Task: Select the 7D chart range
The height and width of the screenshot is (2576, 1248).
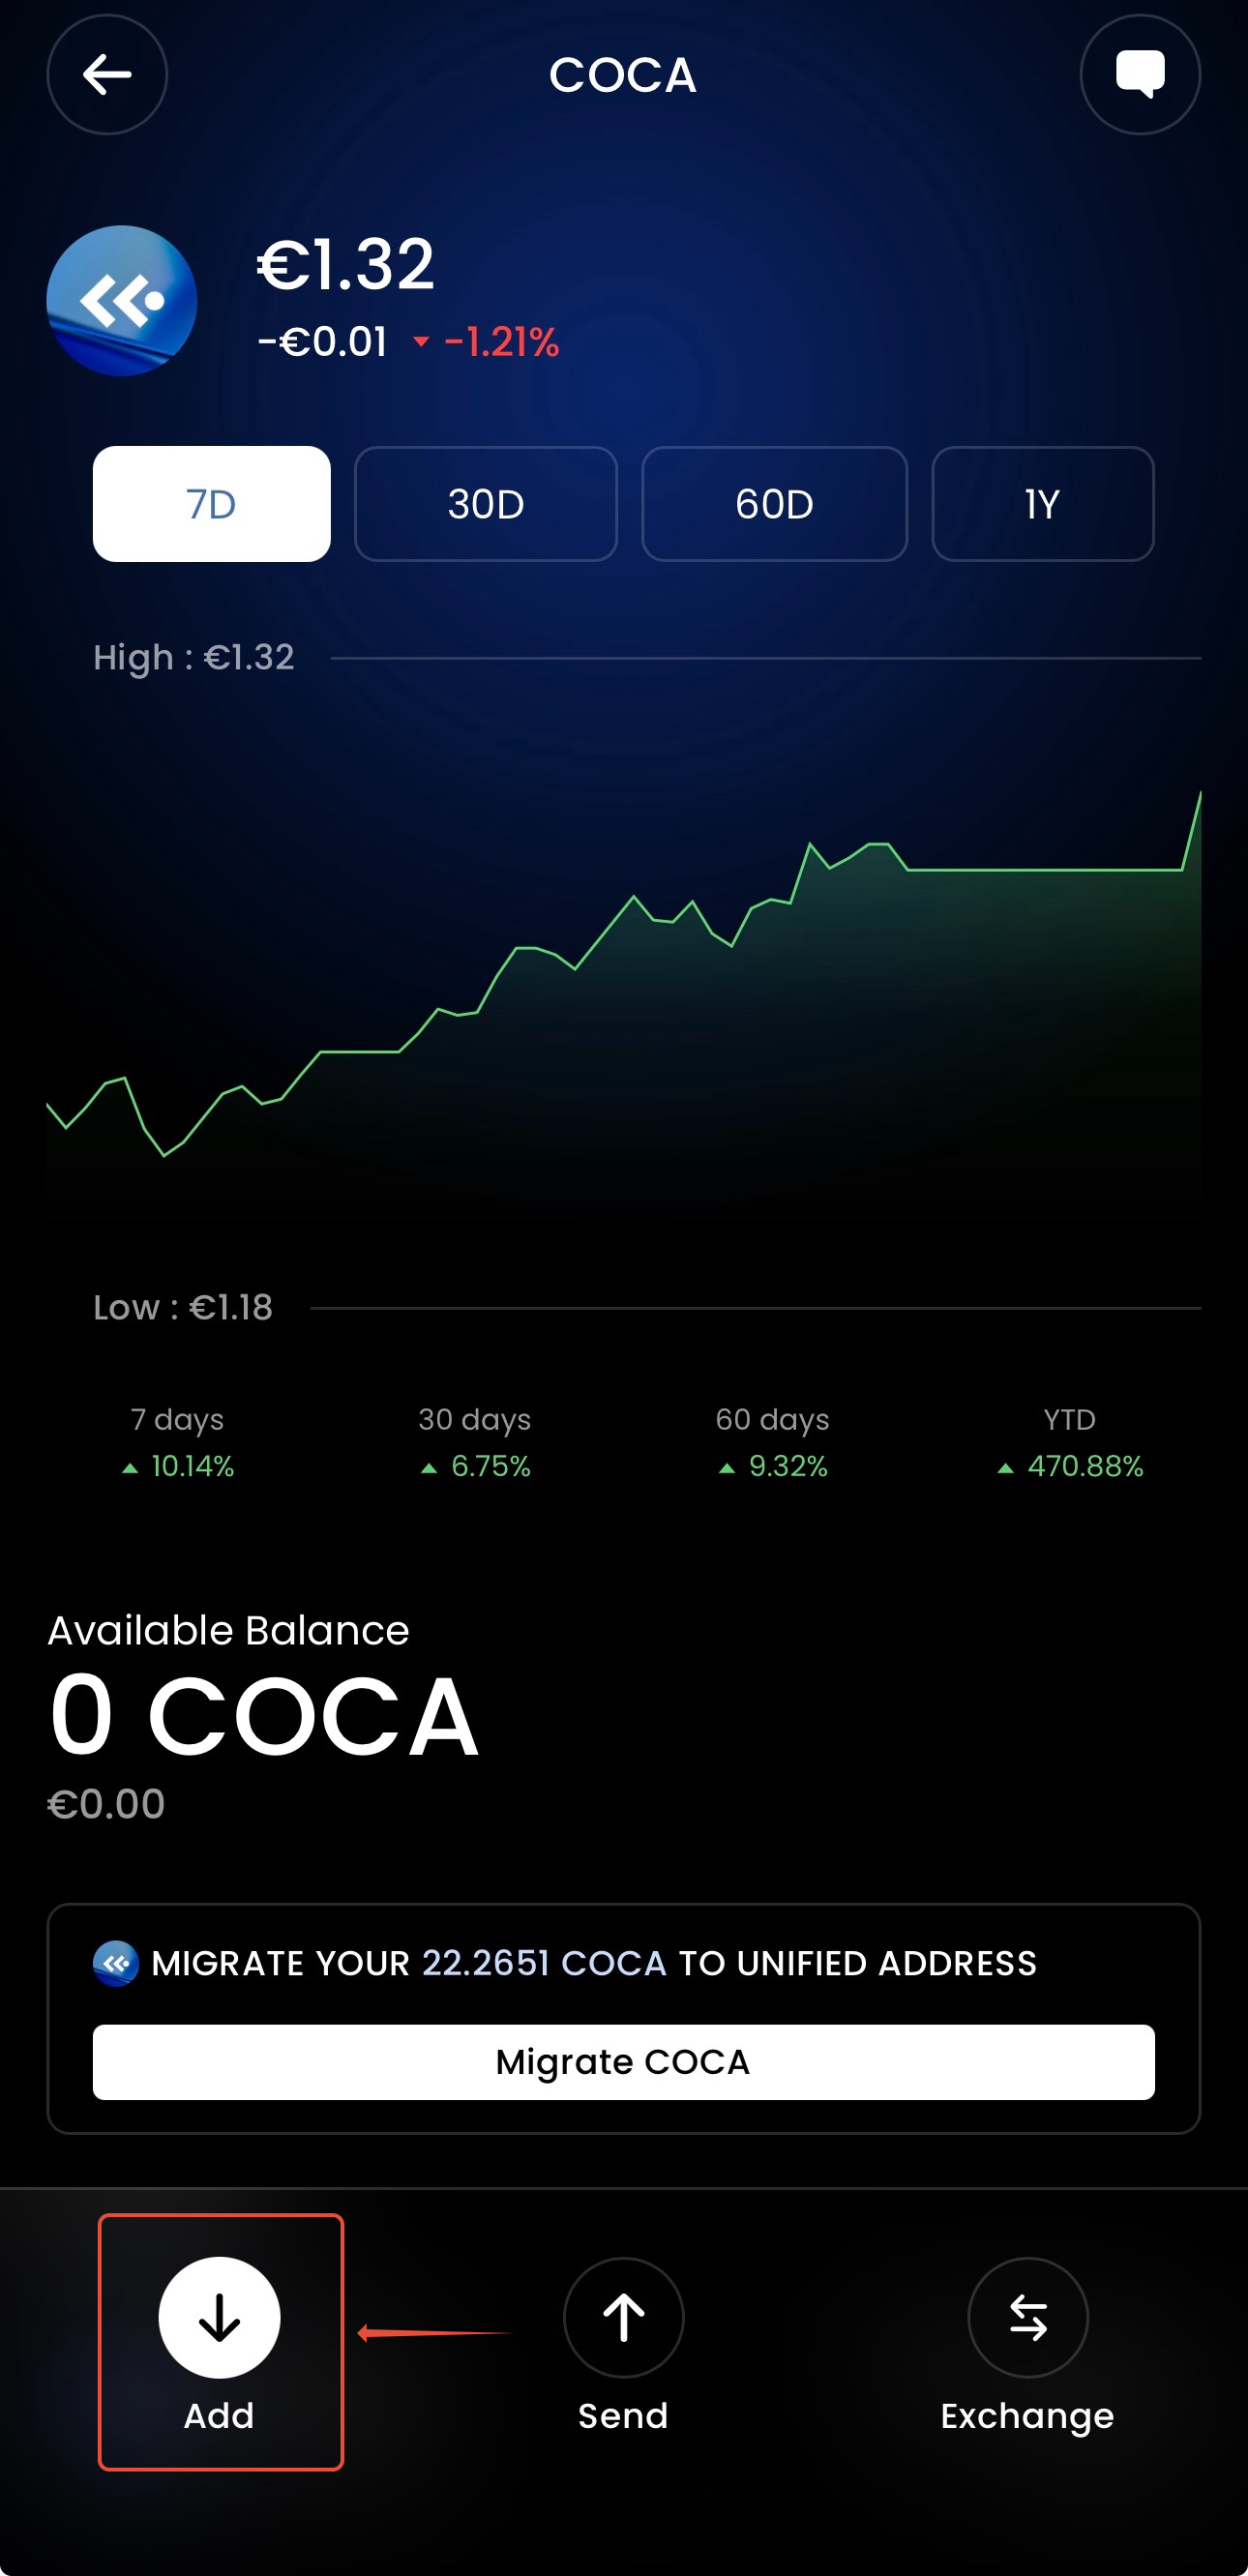Action: pyautogui.click(x=212, y=504)
